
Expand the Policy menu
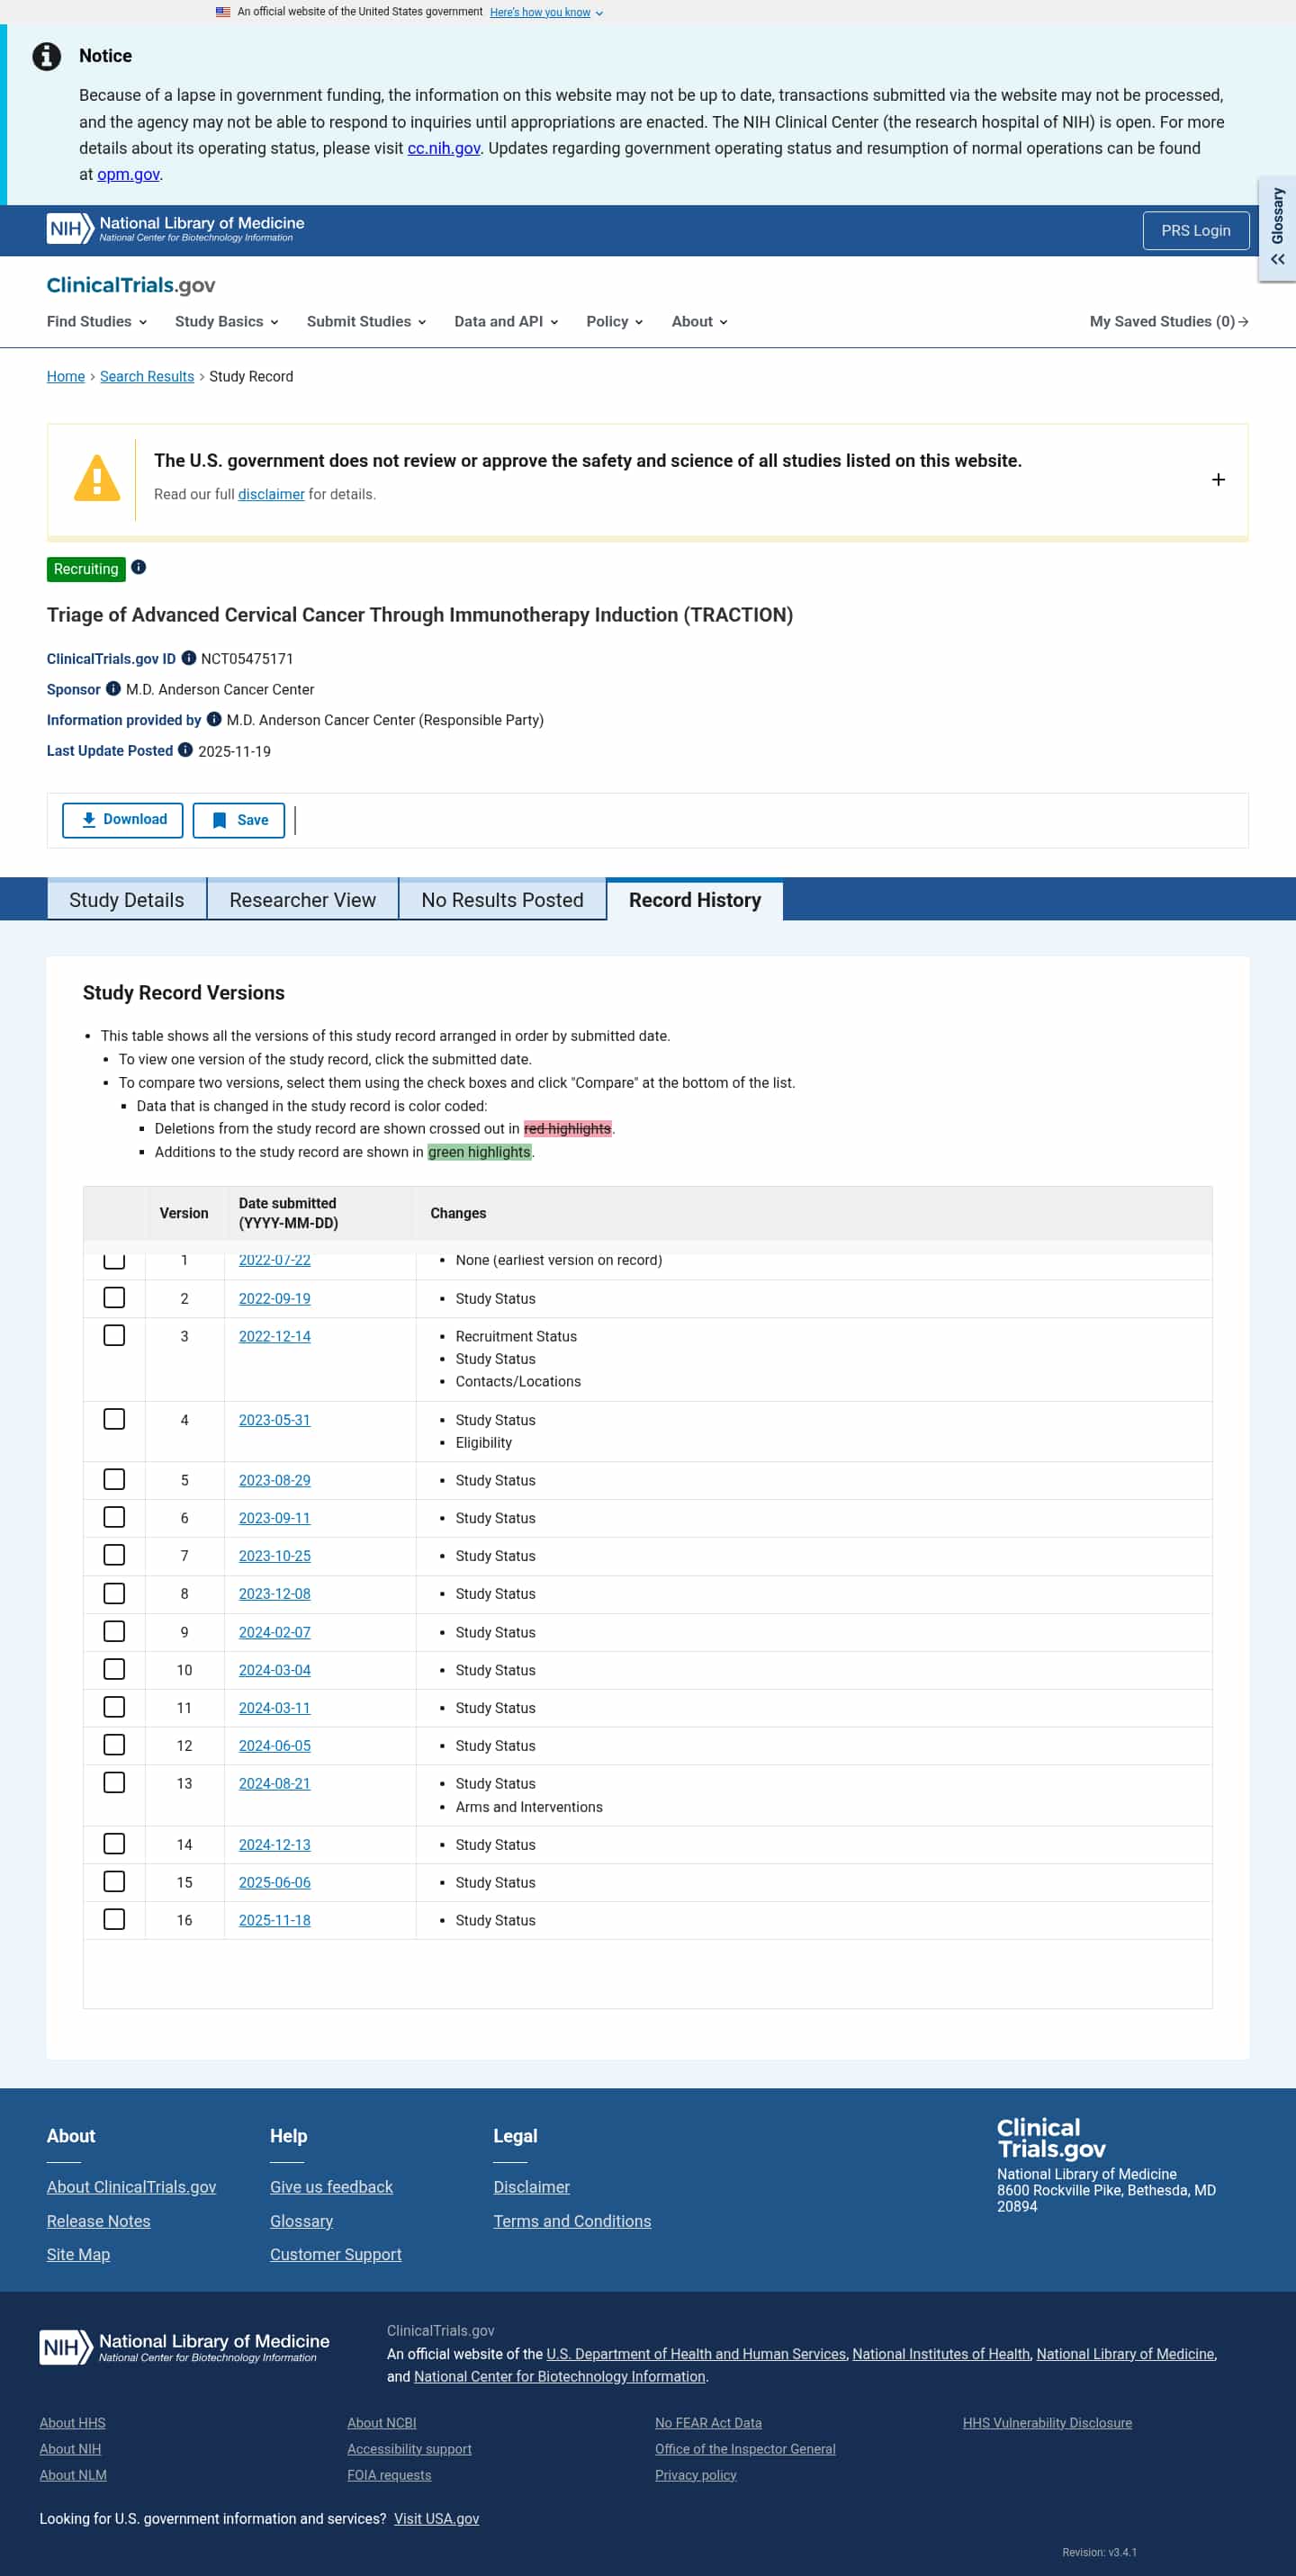coord(615,321)
